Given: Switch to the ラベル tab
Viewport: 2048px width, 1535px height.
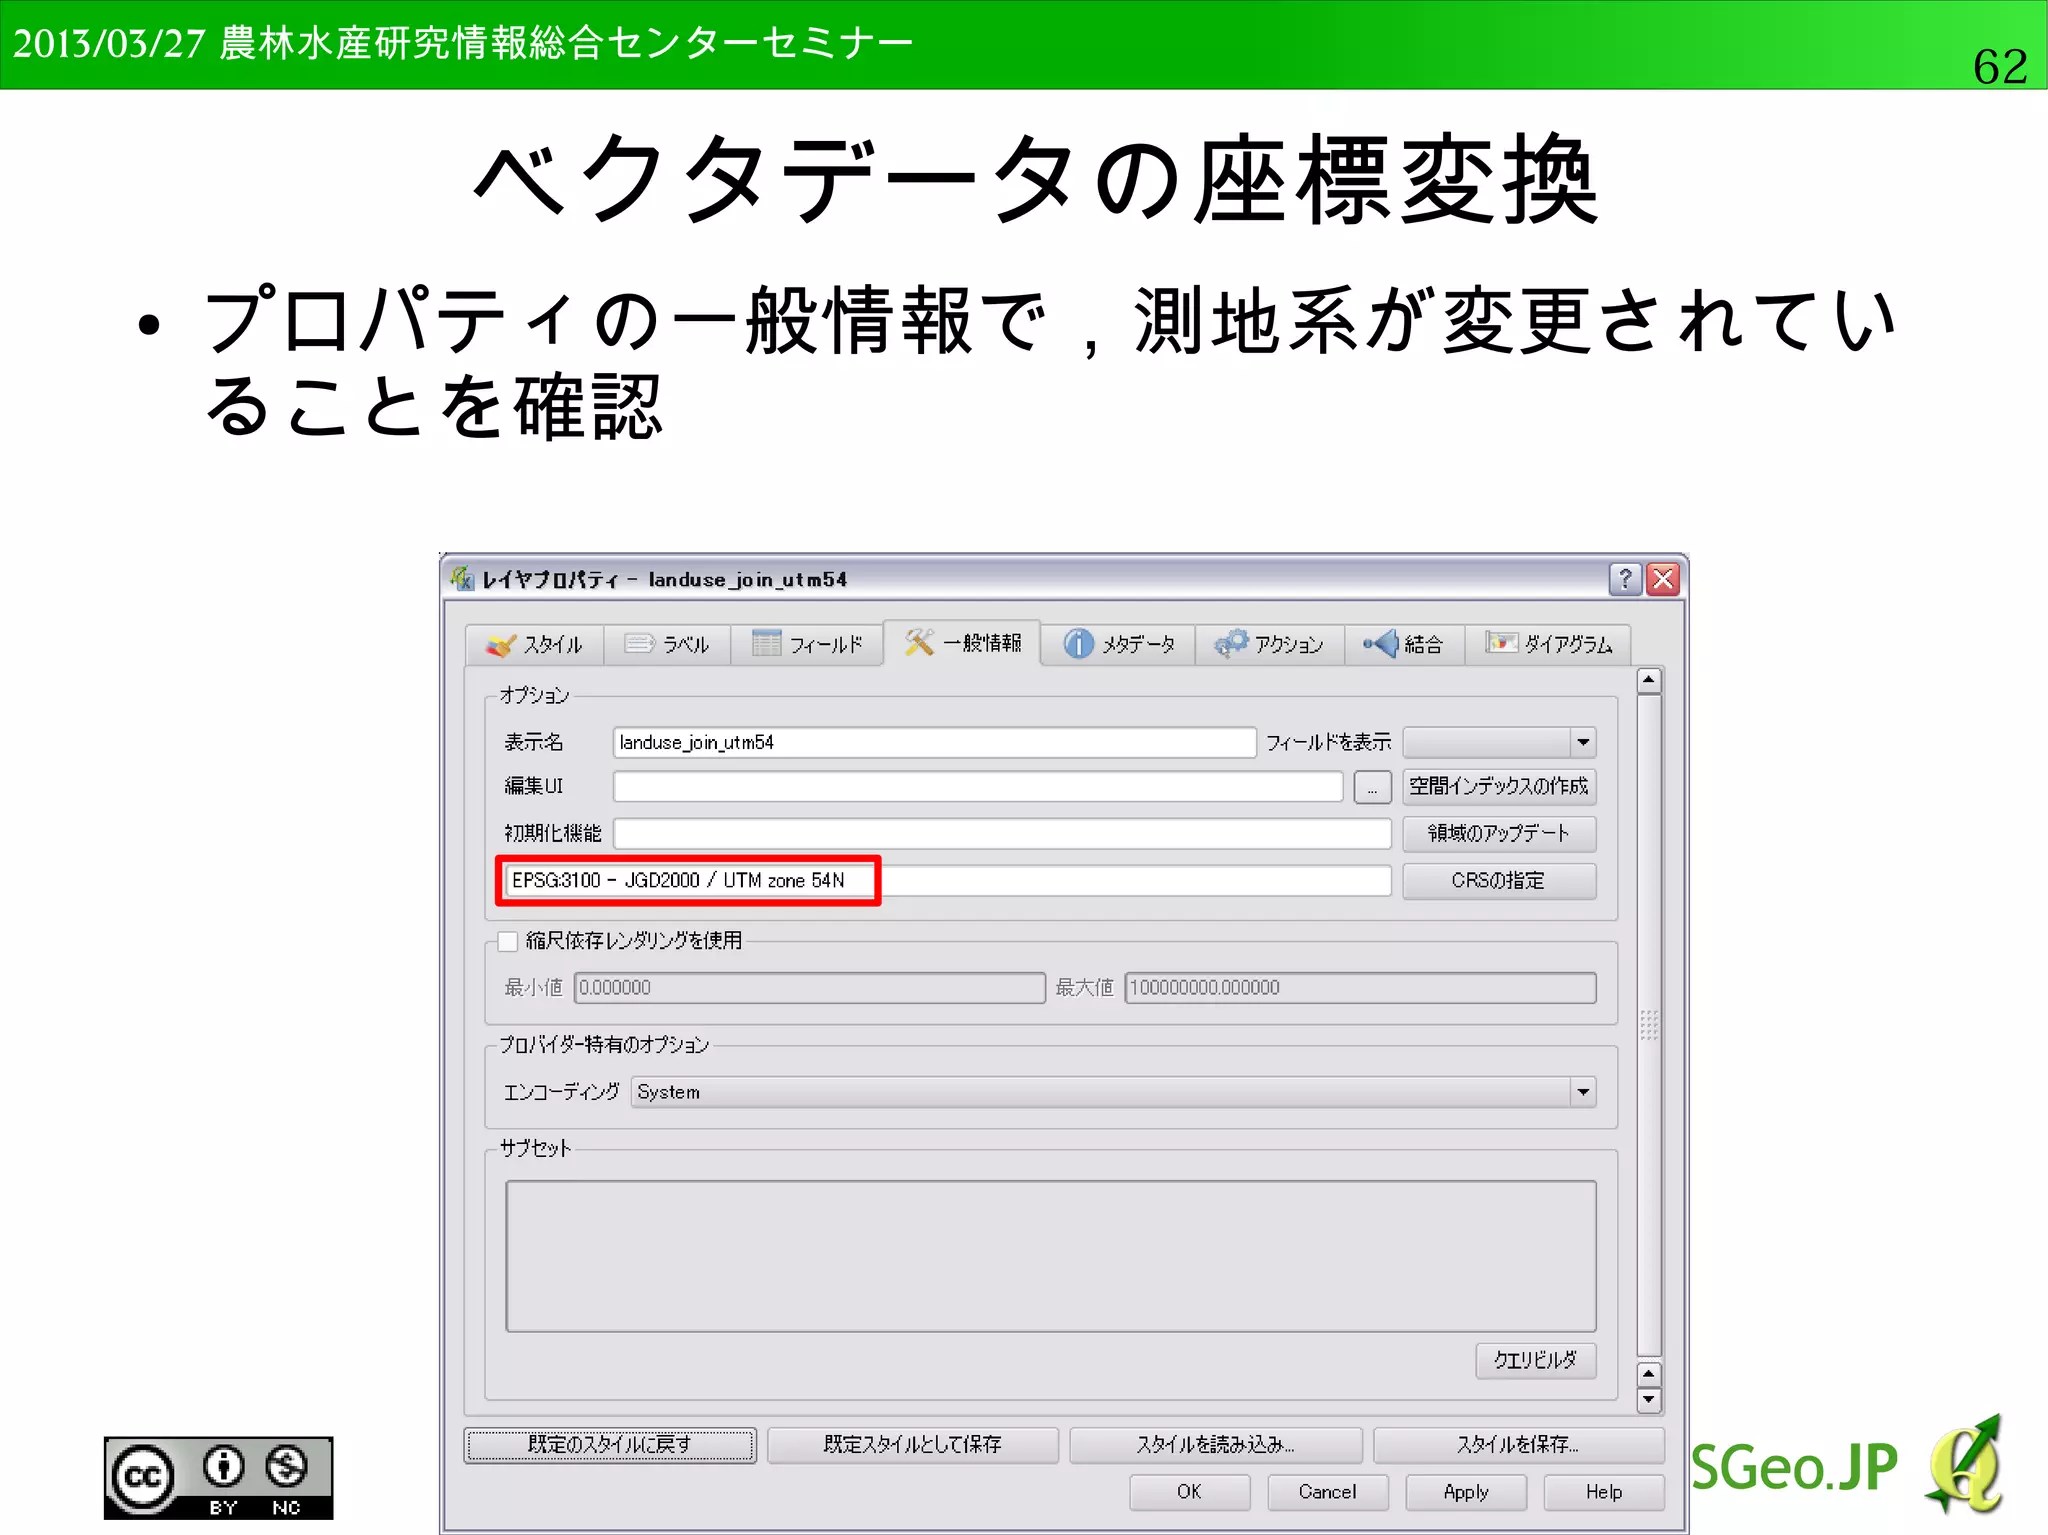Looking at the screenshot, I should pos(667,644).
